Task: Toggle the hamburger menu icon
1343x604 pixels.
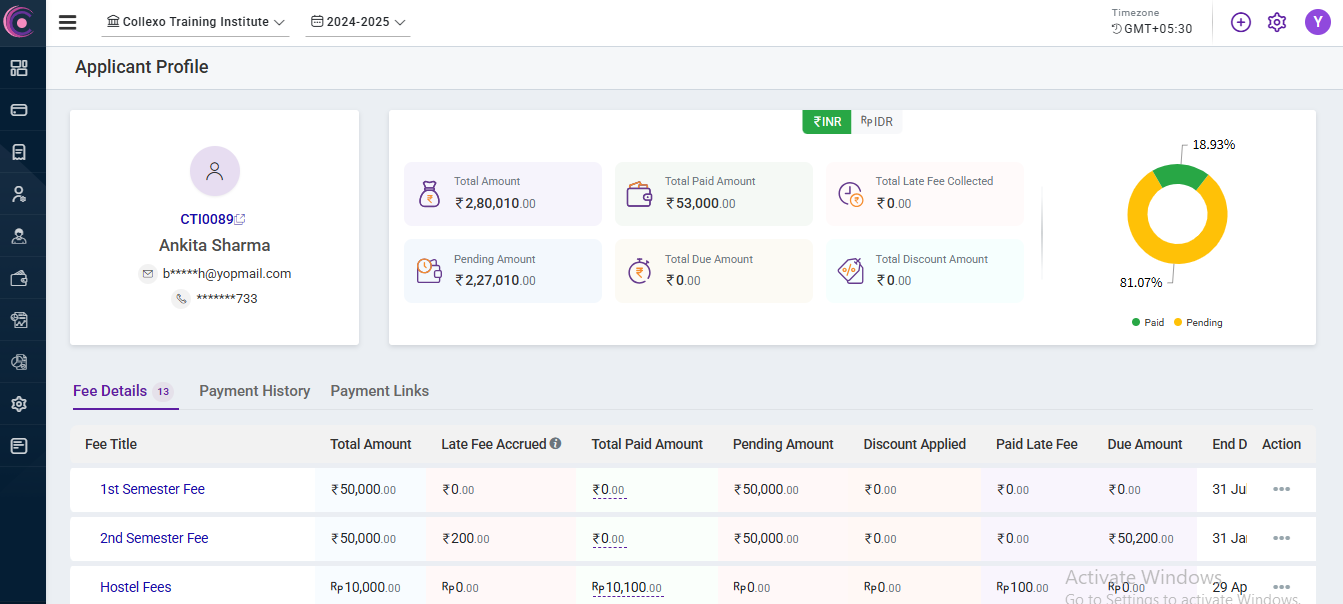Action: (x=68, y=22)
